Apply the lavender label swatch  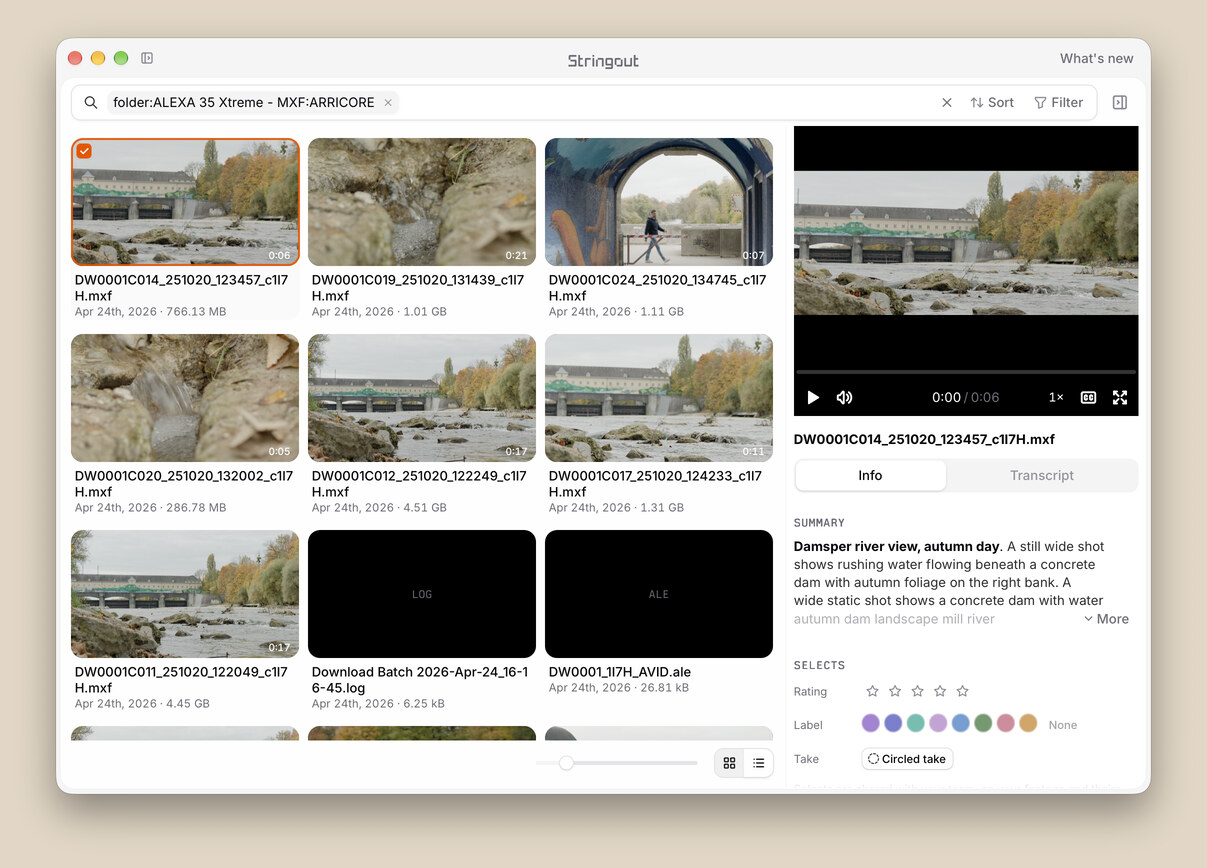938,723
